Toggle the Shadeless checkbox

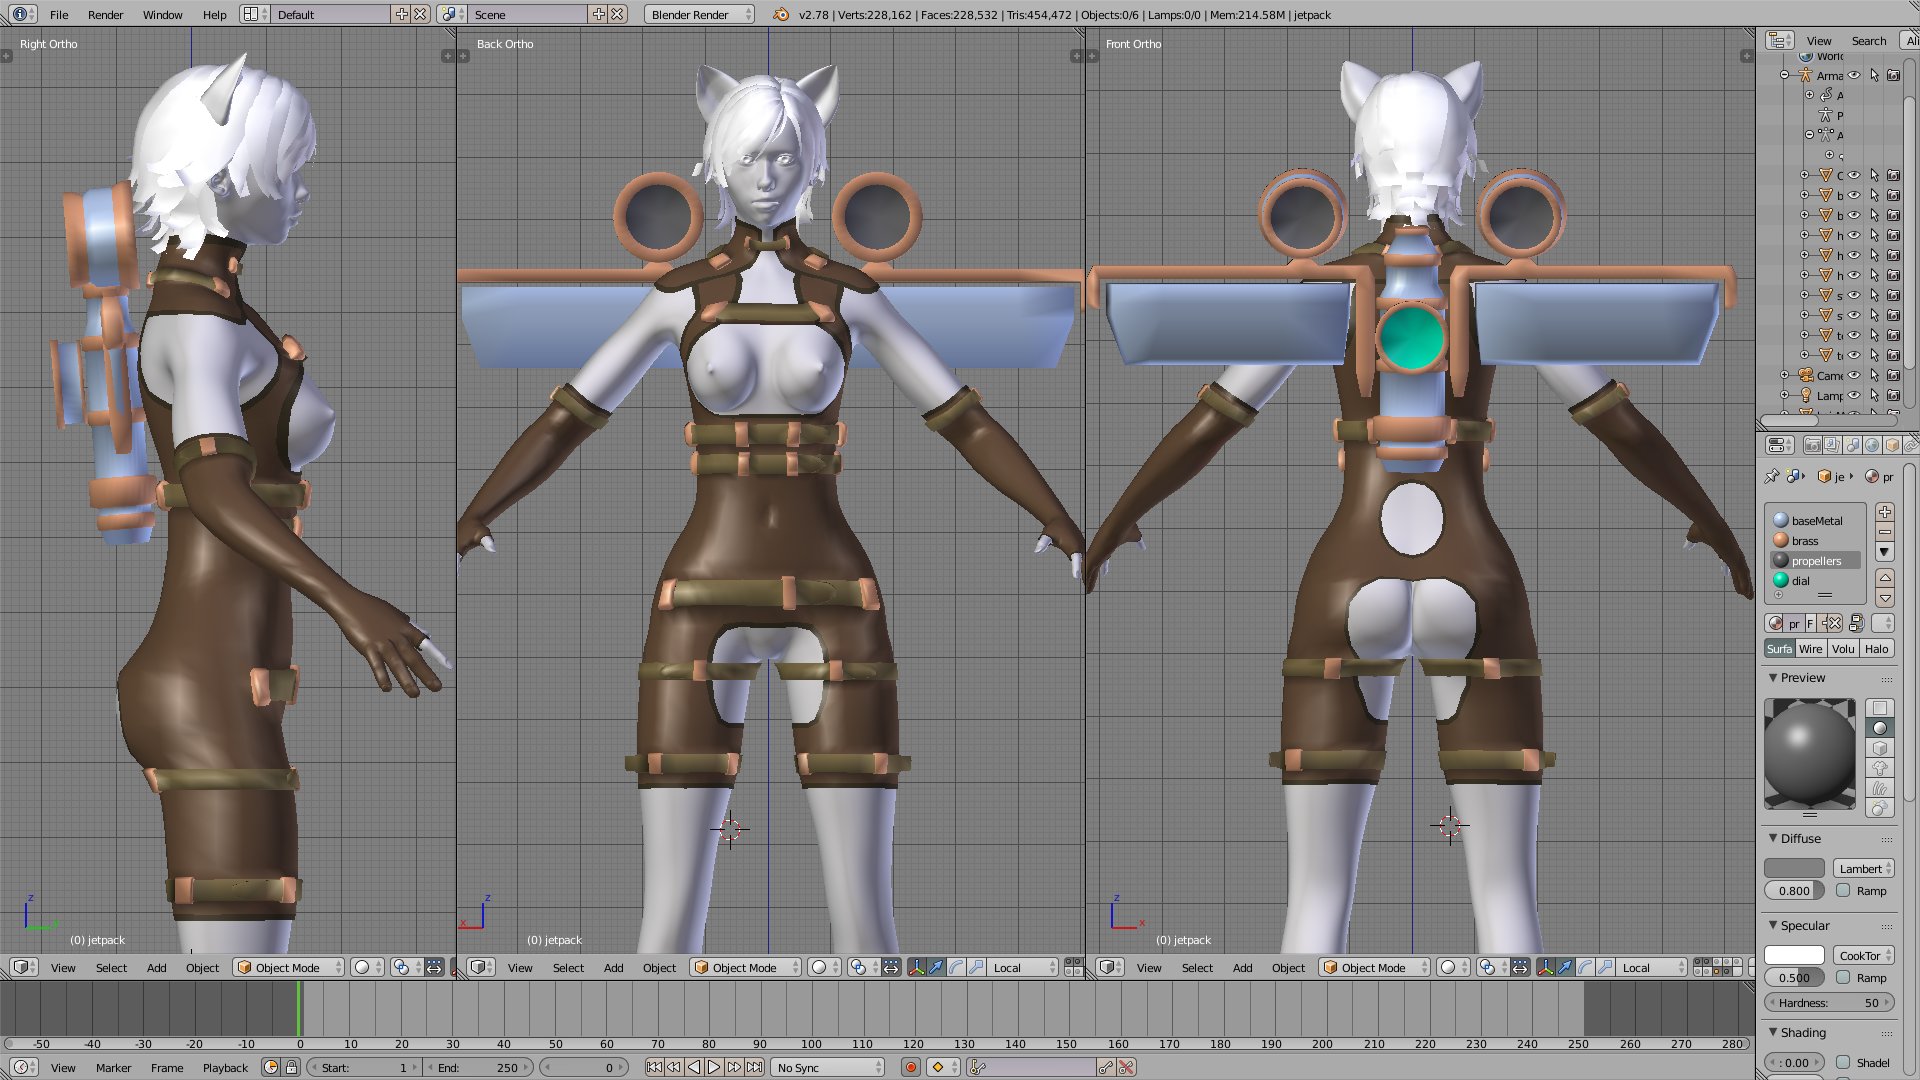[x=1843, y=1062]
